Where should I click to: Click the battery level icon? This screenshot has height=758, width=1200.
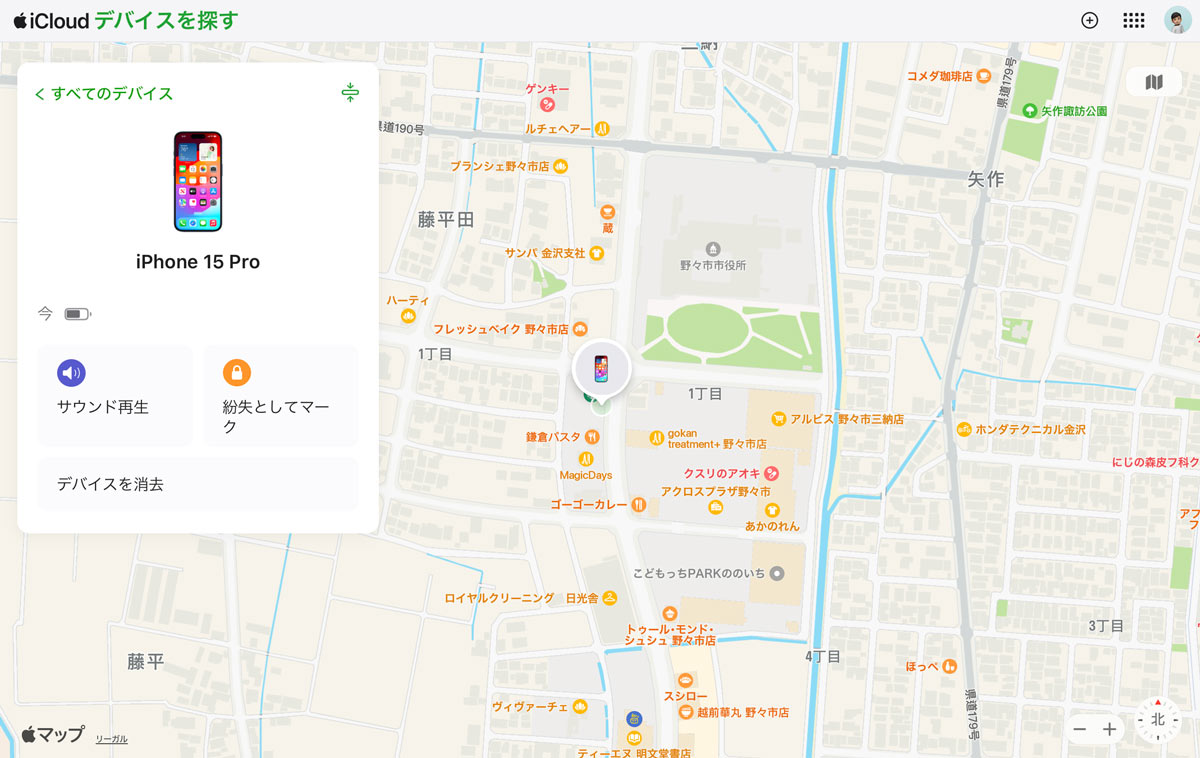(78, 314)
